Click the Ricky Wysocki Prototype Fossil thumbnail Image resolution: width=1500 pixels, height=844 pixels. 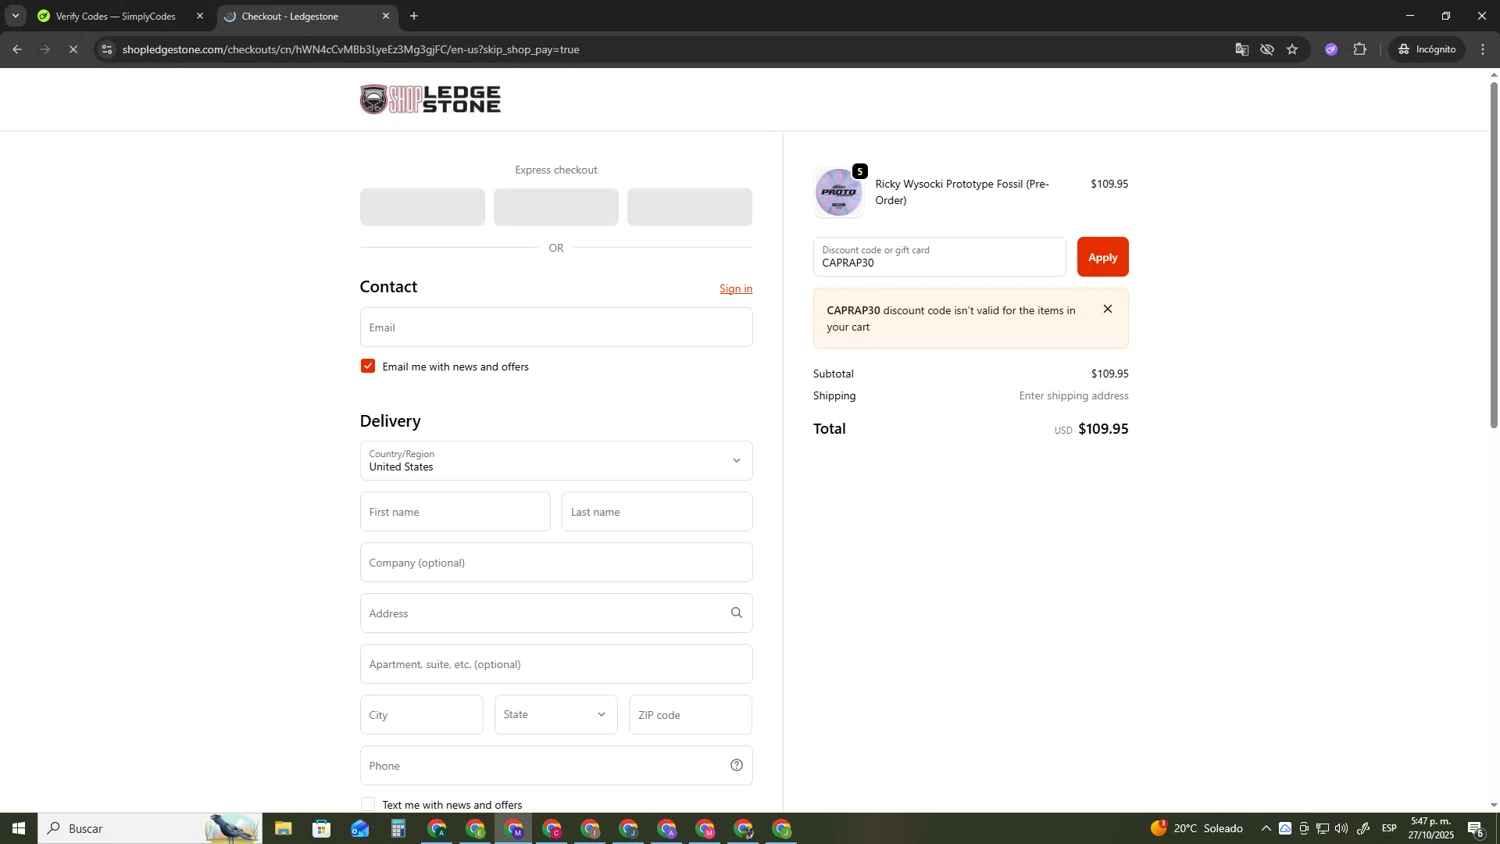pyautogui.click(x=838, y=192)
